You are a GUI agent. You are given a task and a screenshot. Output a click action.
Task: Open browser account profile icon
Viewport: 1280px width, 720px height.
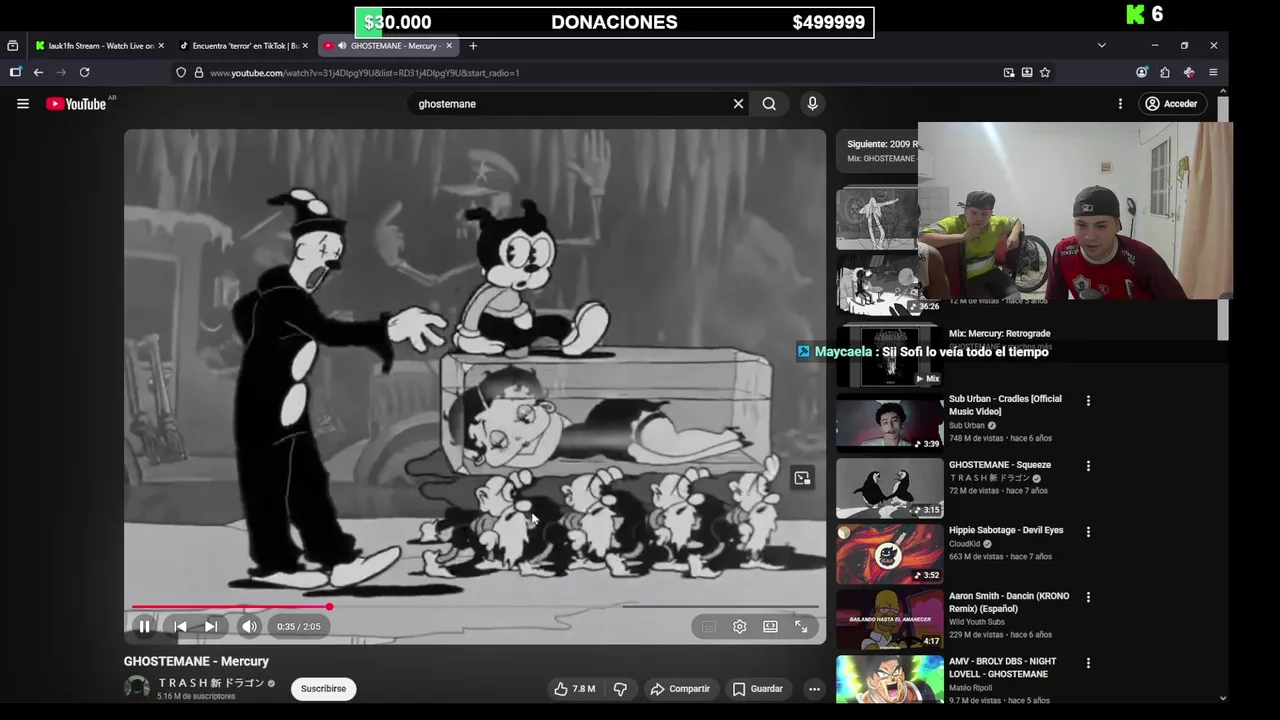pos(1142,72)
